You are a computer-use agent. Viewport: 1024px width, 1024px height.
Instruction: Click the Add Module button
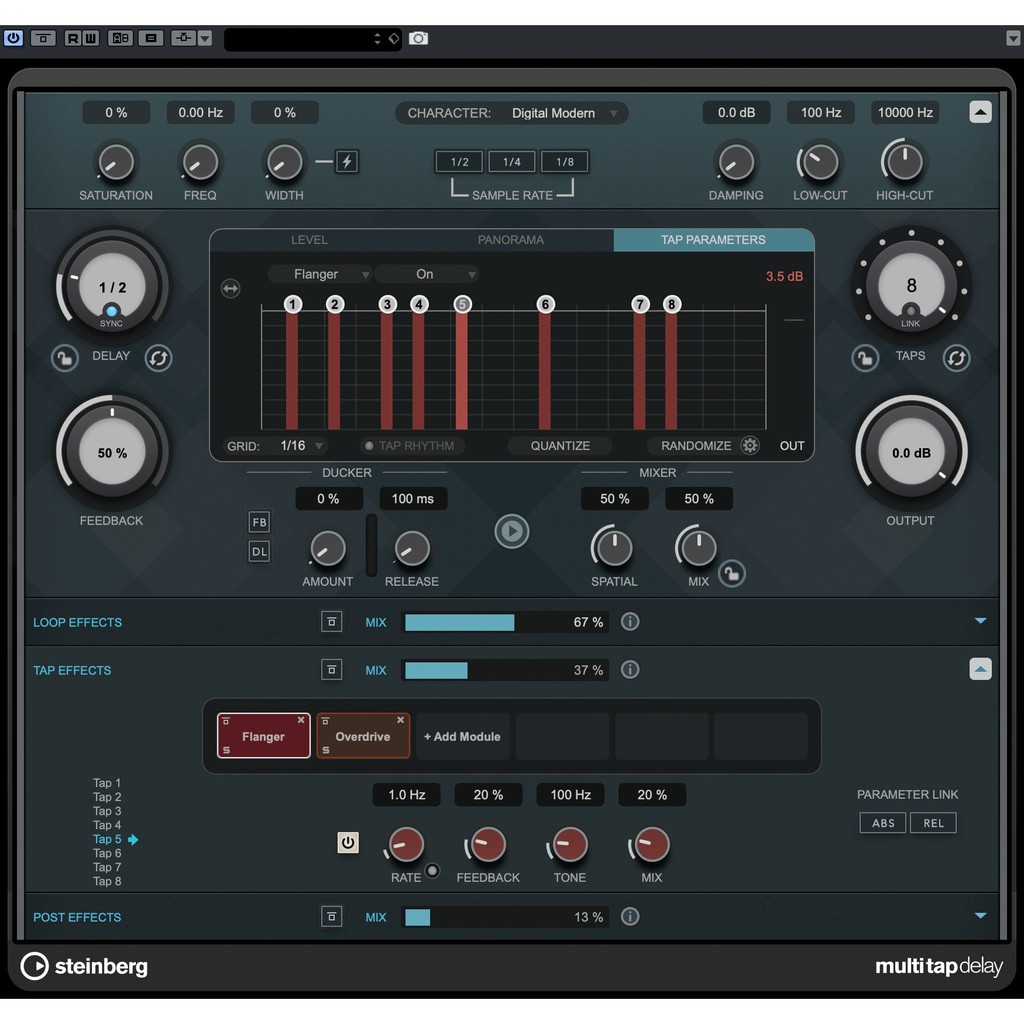tap(462, 737)
